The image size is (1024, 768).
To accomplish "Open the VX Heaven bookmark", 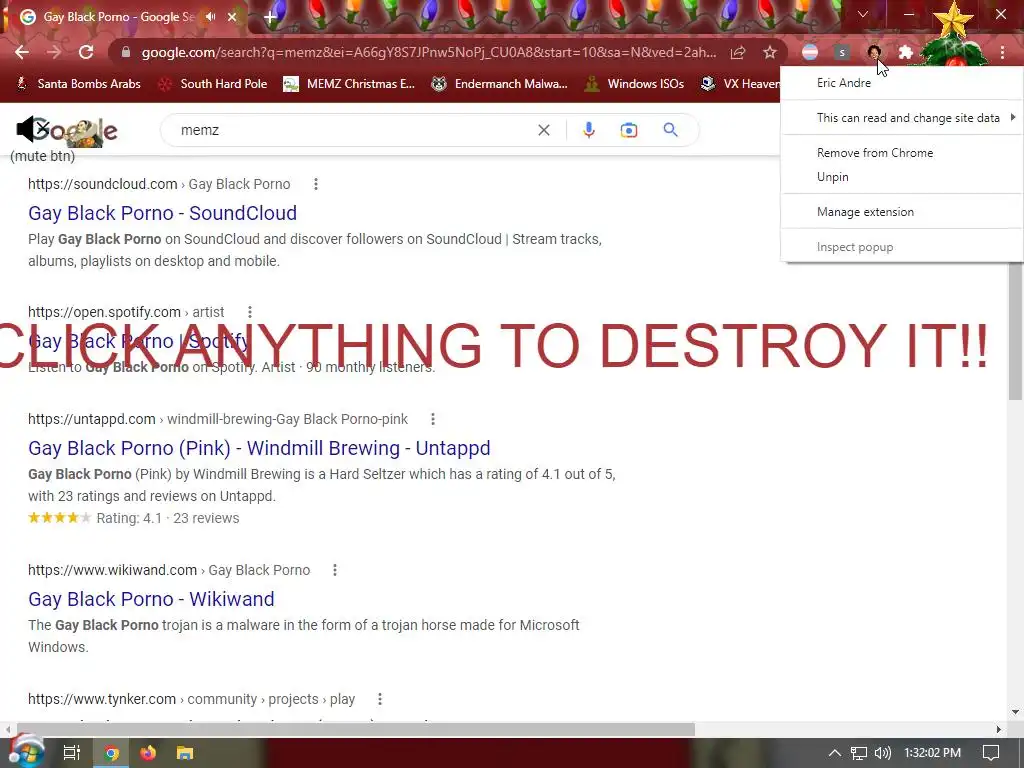I will 740,84.
